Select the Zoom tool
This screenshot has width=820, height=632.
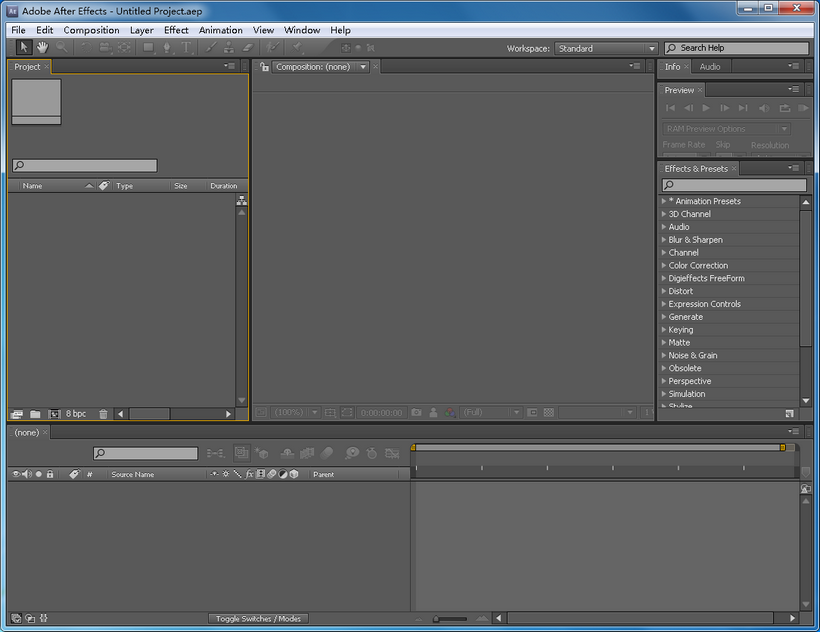61,46
